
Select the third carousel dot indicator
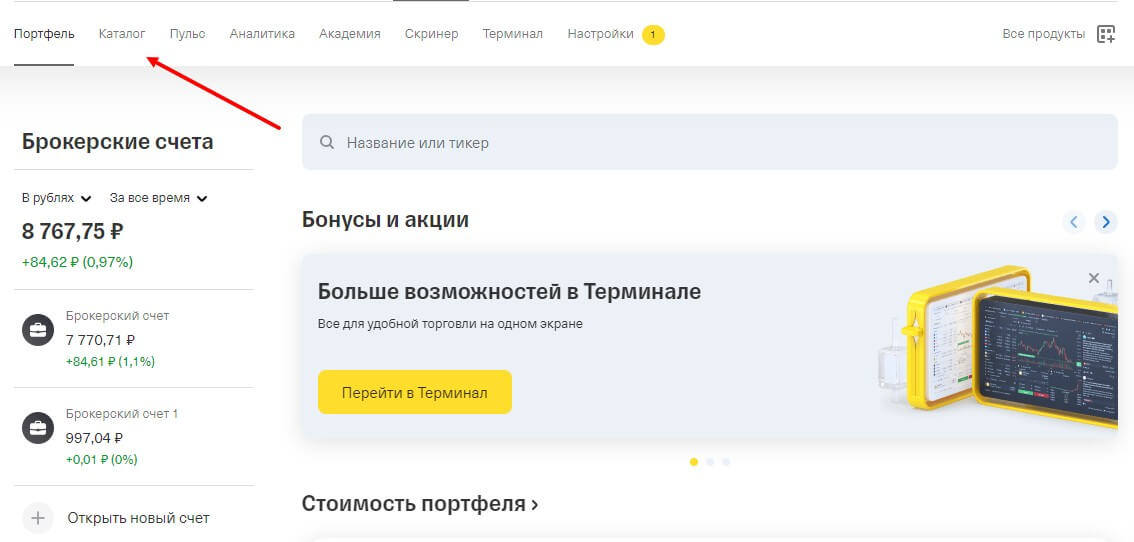pos(725,462)
